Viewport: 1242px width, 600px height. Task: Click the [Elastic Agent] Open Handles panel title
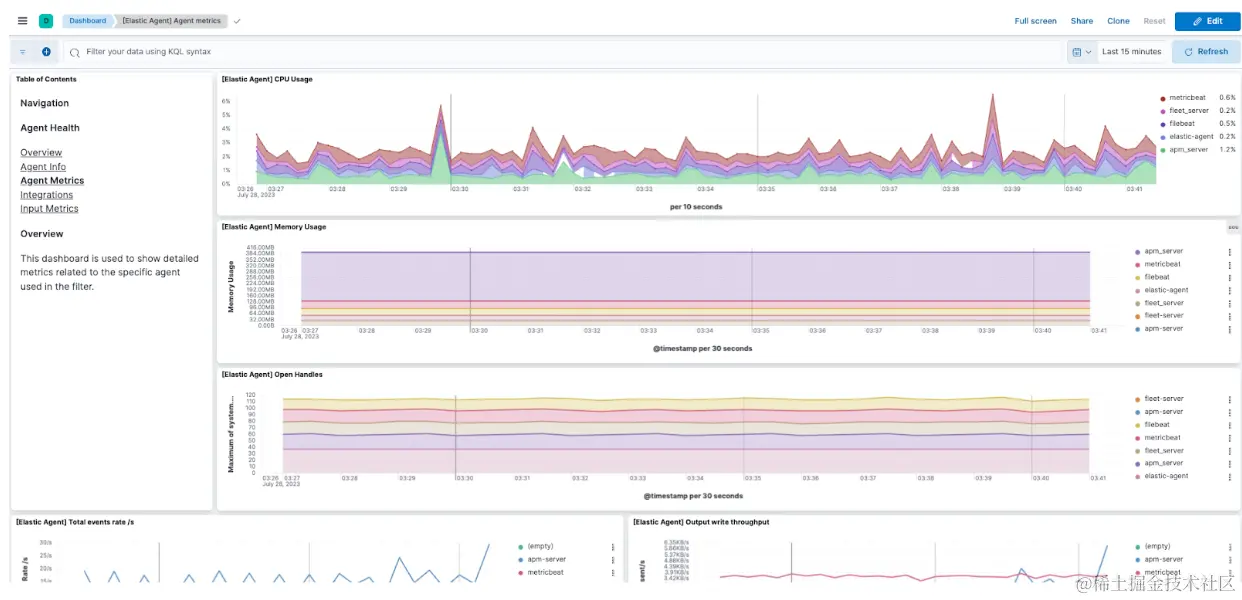tap(272, 375)
